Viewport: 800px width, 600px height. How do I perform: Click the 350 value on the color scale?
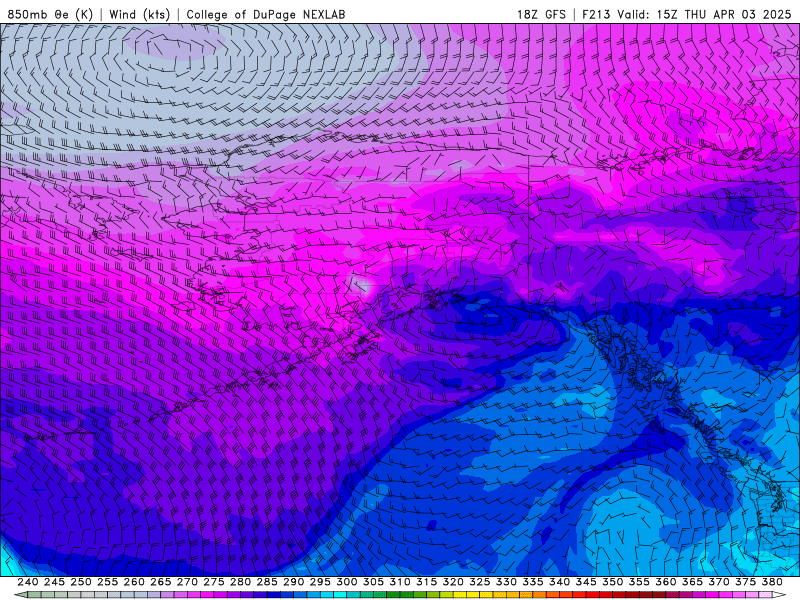click(x=613, y=582)
